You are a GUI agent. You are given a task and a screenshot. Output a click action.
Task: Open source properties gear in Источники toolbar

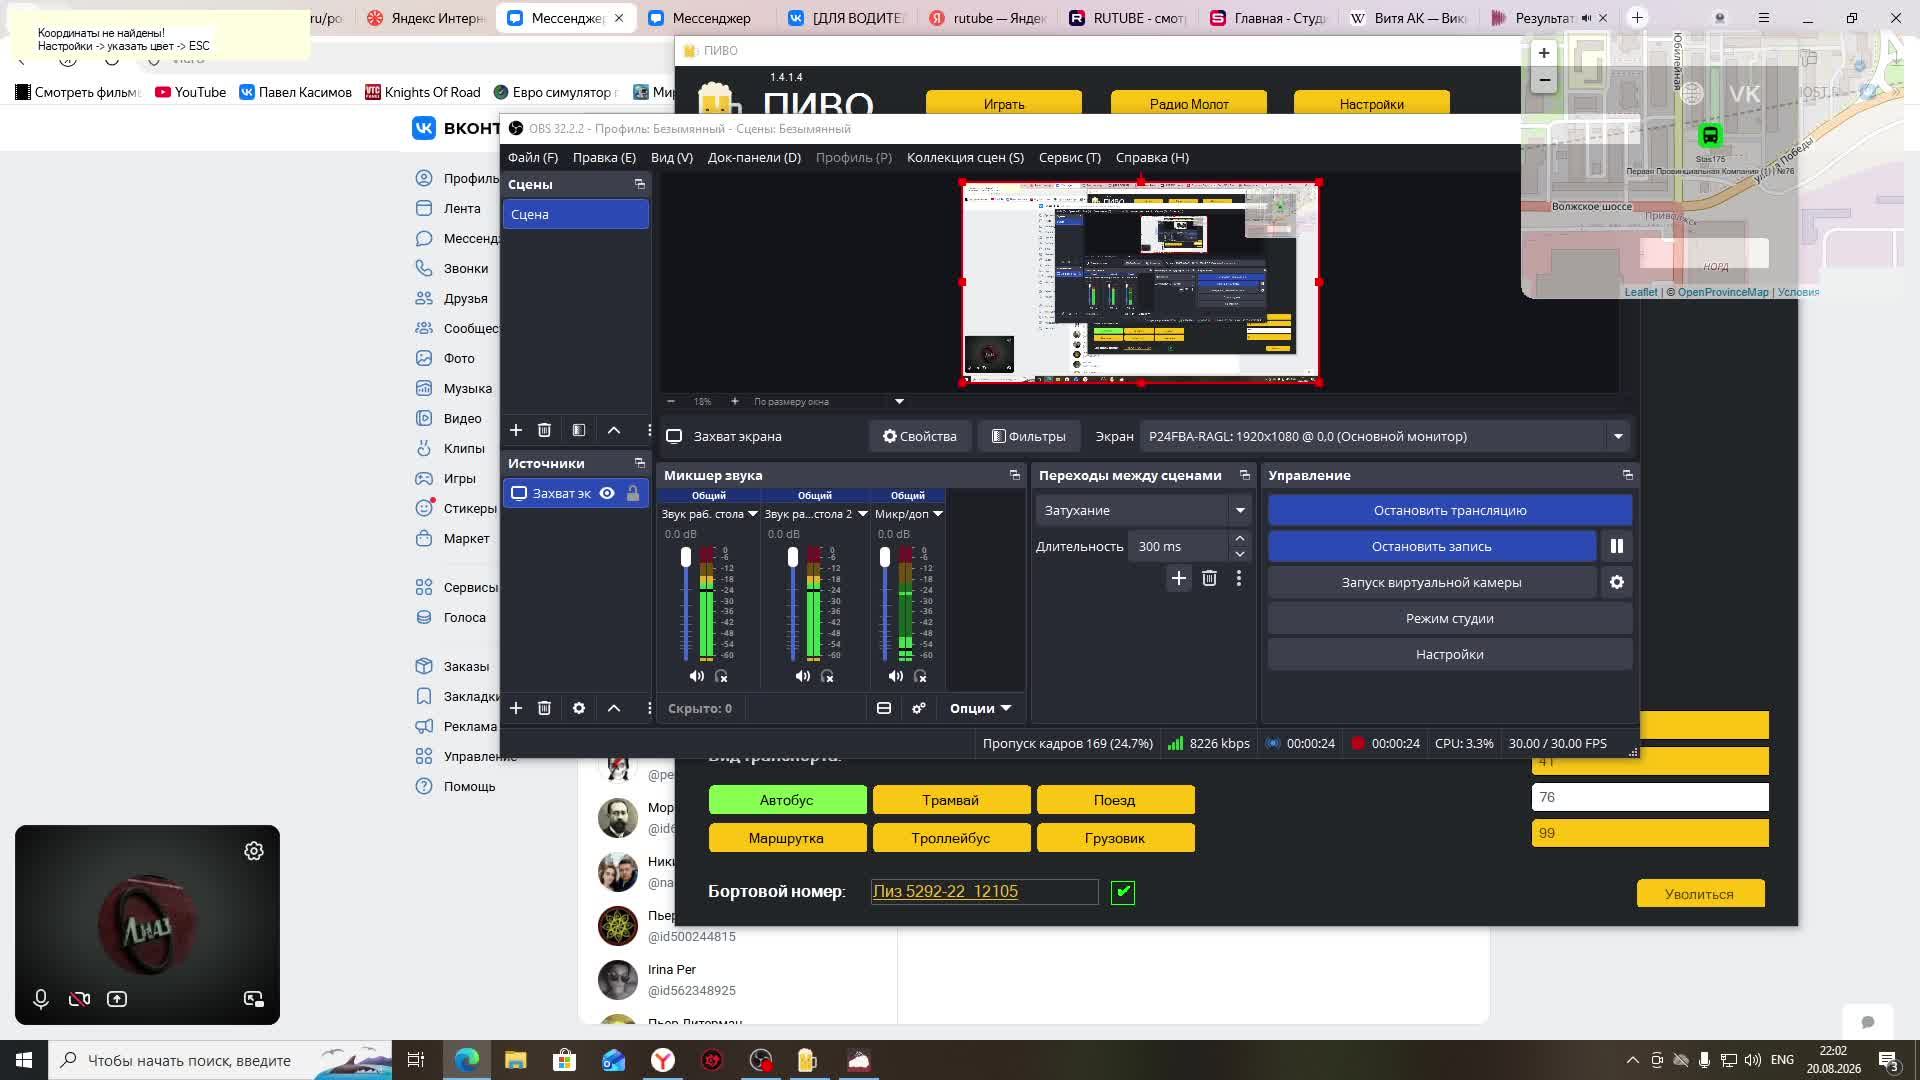pyautogui.click(x=579, y=708)
